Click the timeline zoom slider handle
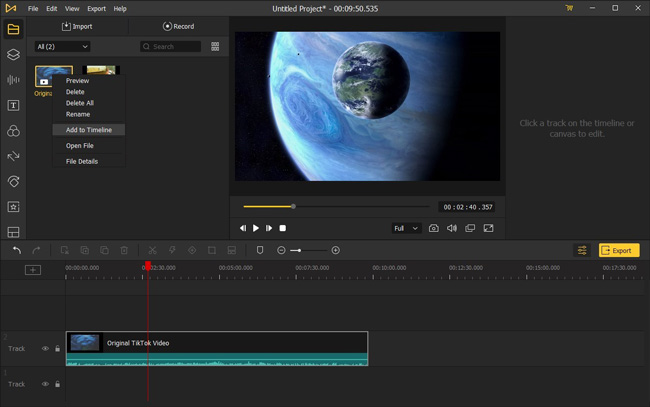The height and width of the screenshot is (407, 650). click(299, 250)
